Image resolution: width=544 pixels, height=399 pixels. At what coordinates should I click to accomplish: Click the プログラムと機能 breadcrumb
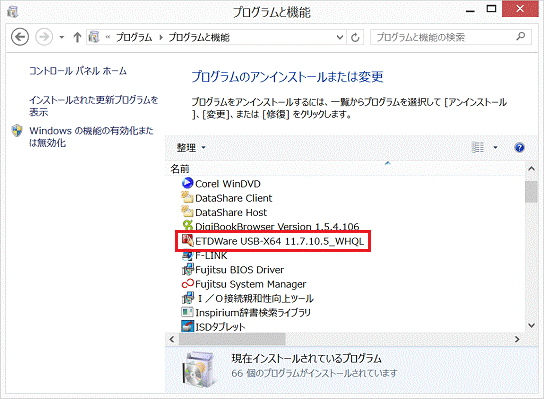199,37
